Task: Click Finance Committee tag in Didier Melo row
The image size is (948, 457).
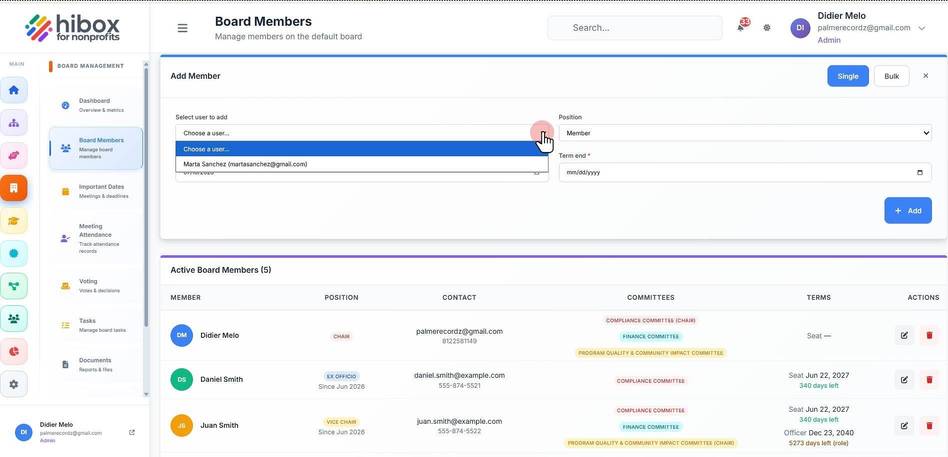Action: [x=651, y=336]
